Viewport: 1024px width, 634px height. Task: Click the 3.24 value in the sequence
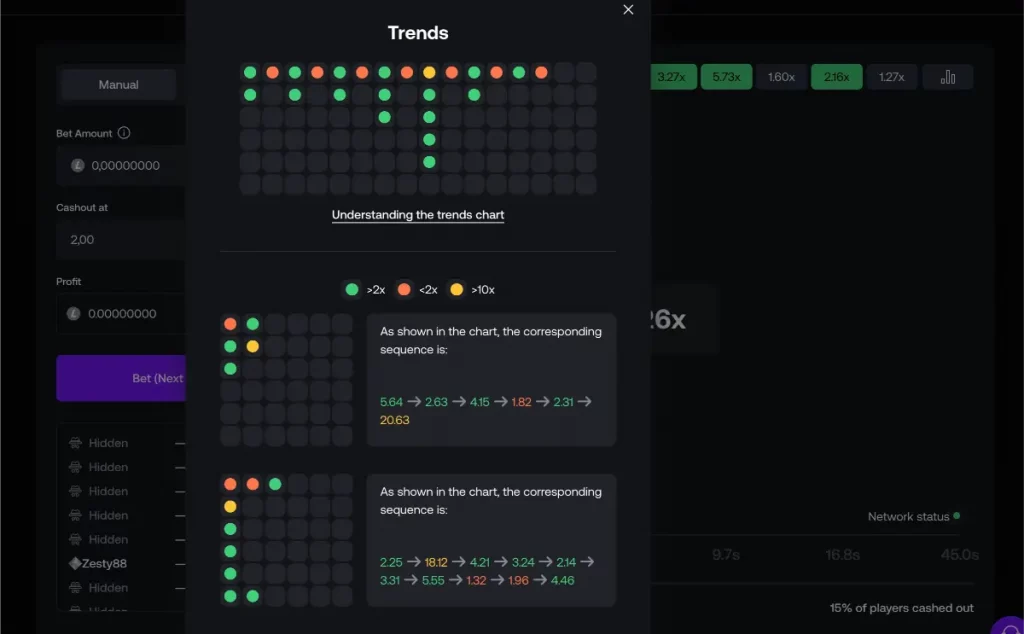[523, 562]
